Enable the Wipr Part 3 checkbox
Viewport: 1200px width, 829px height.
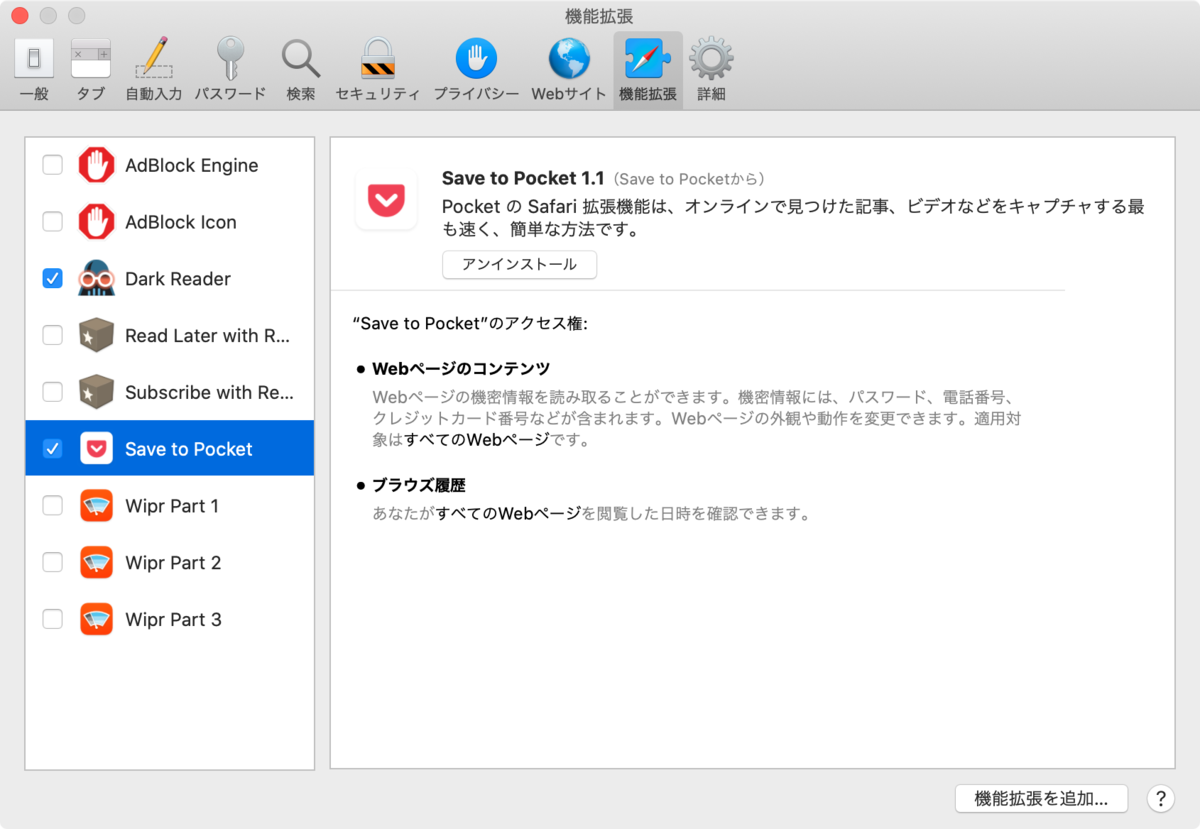[x=52, y=620]
